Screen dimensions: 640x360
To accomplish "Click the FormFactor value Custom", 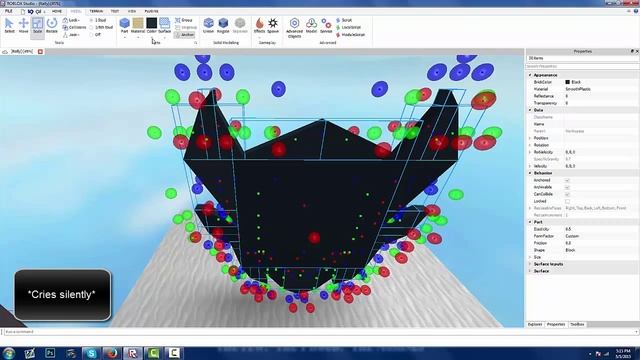I will tap(572, 236).
